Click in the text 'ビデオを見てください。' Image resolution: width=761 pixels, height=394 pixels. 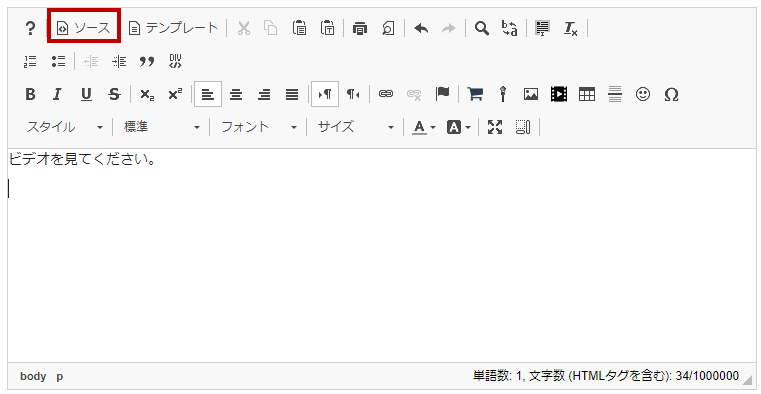click(82, 160)
